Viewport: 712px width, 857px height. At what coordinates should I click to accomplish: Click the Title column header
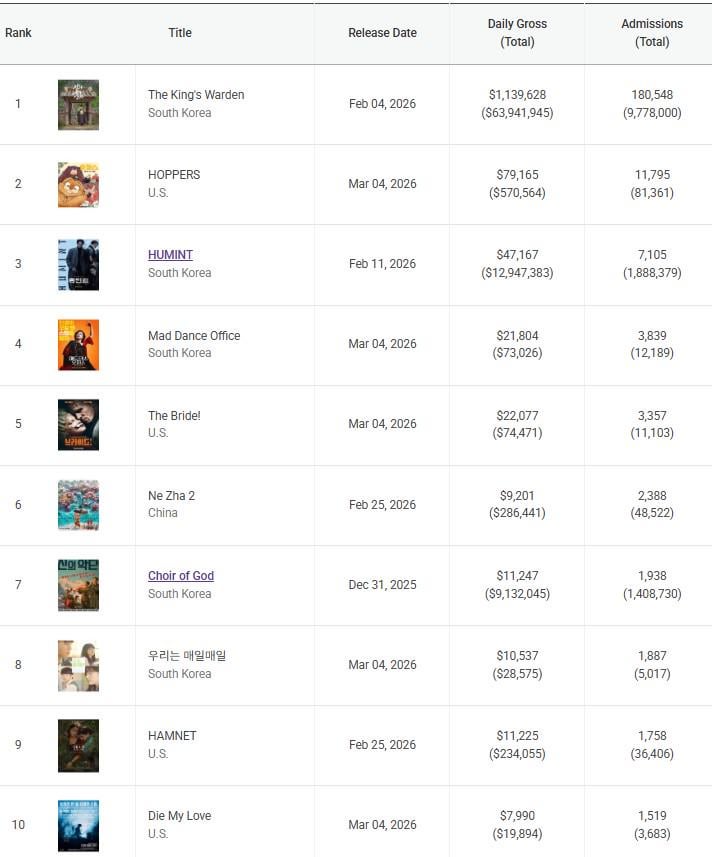(180, 33)
